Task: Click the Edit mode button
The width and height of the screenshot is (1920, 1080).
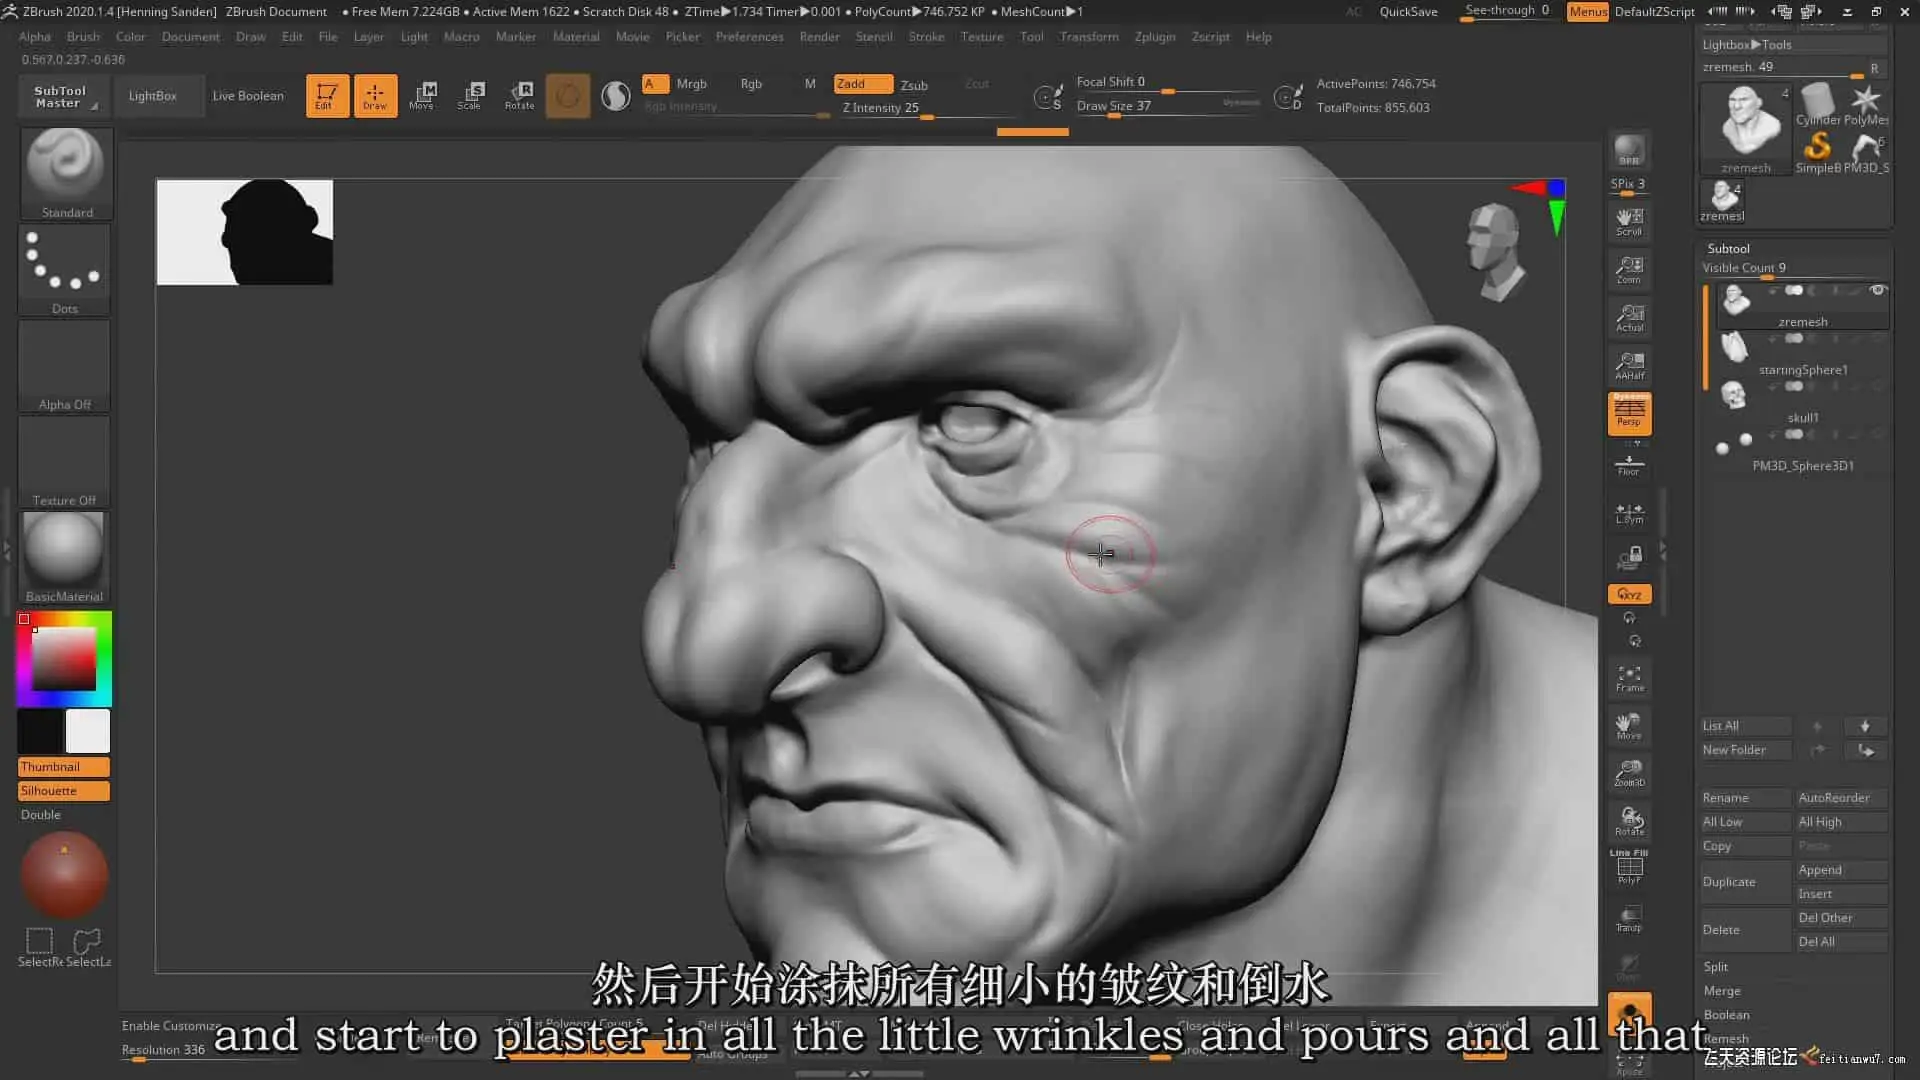Action: [327, 95]
